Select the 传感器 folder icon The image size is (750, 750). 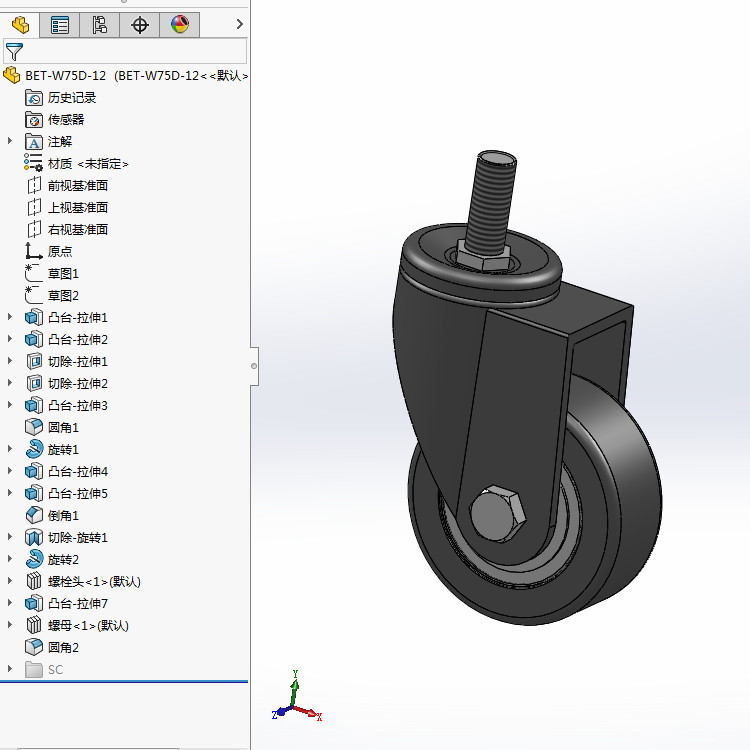pyautogui.click(x=33, y=120)
